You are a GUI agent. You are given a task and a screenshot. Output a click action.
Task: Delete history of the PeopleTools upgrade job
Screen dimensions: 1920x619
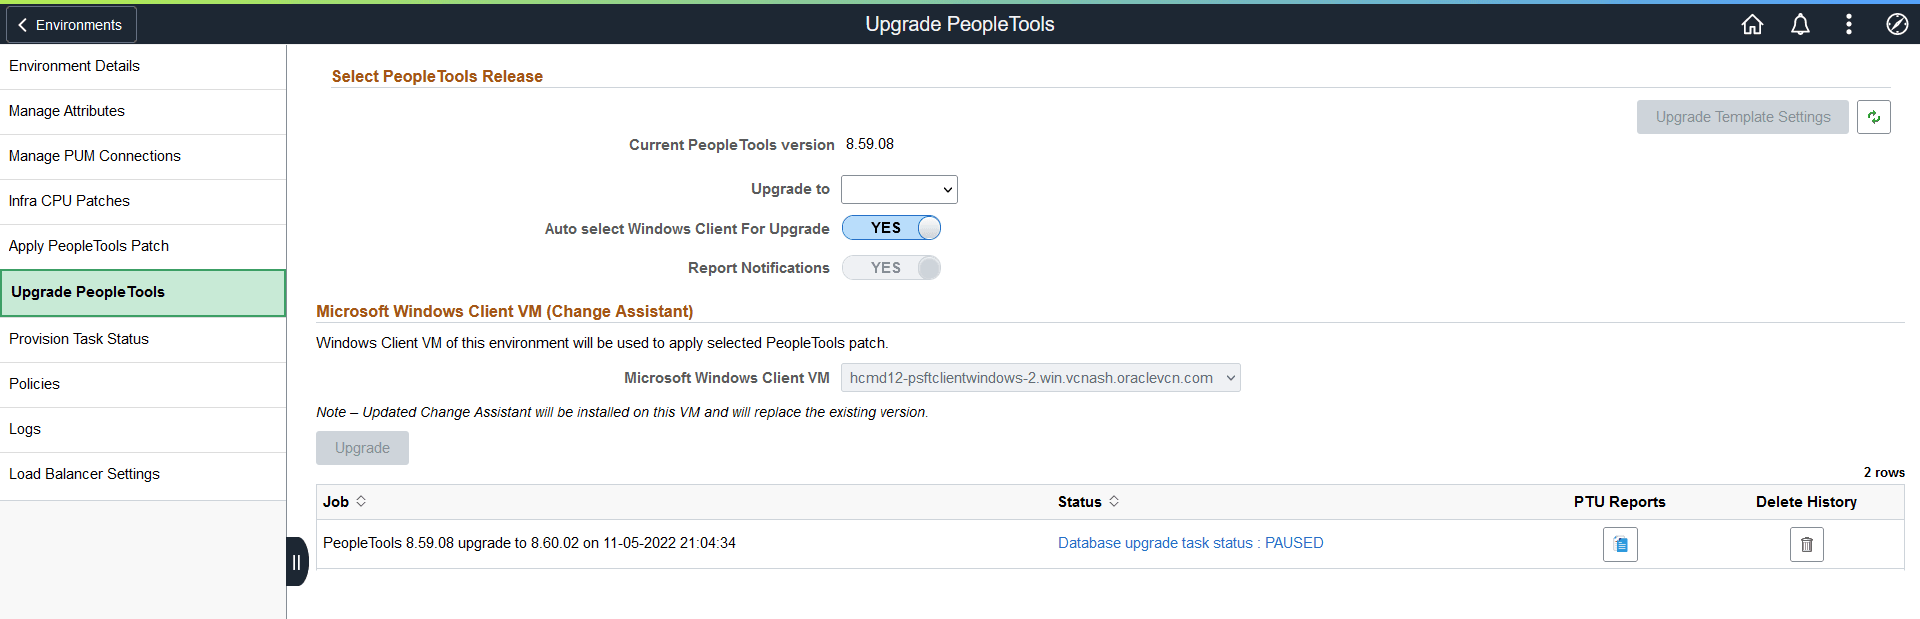tap(1806, 544)
